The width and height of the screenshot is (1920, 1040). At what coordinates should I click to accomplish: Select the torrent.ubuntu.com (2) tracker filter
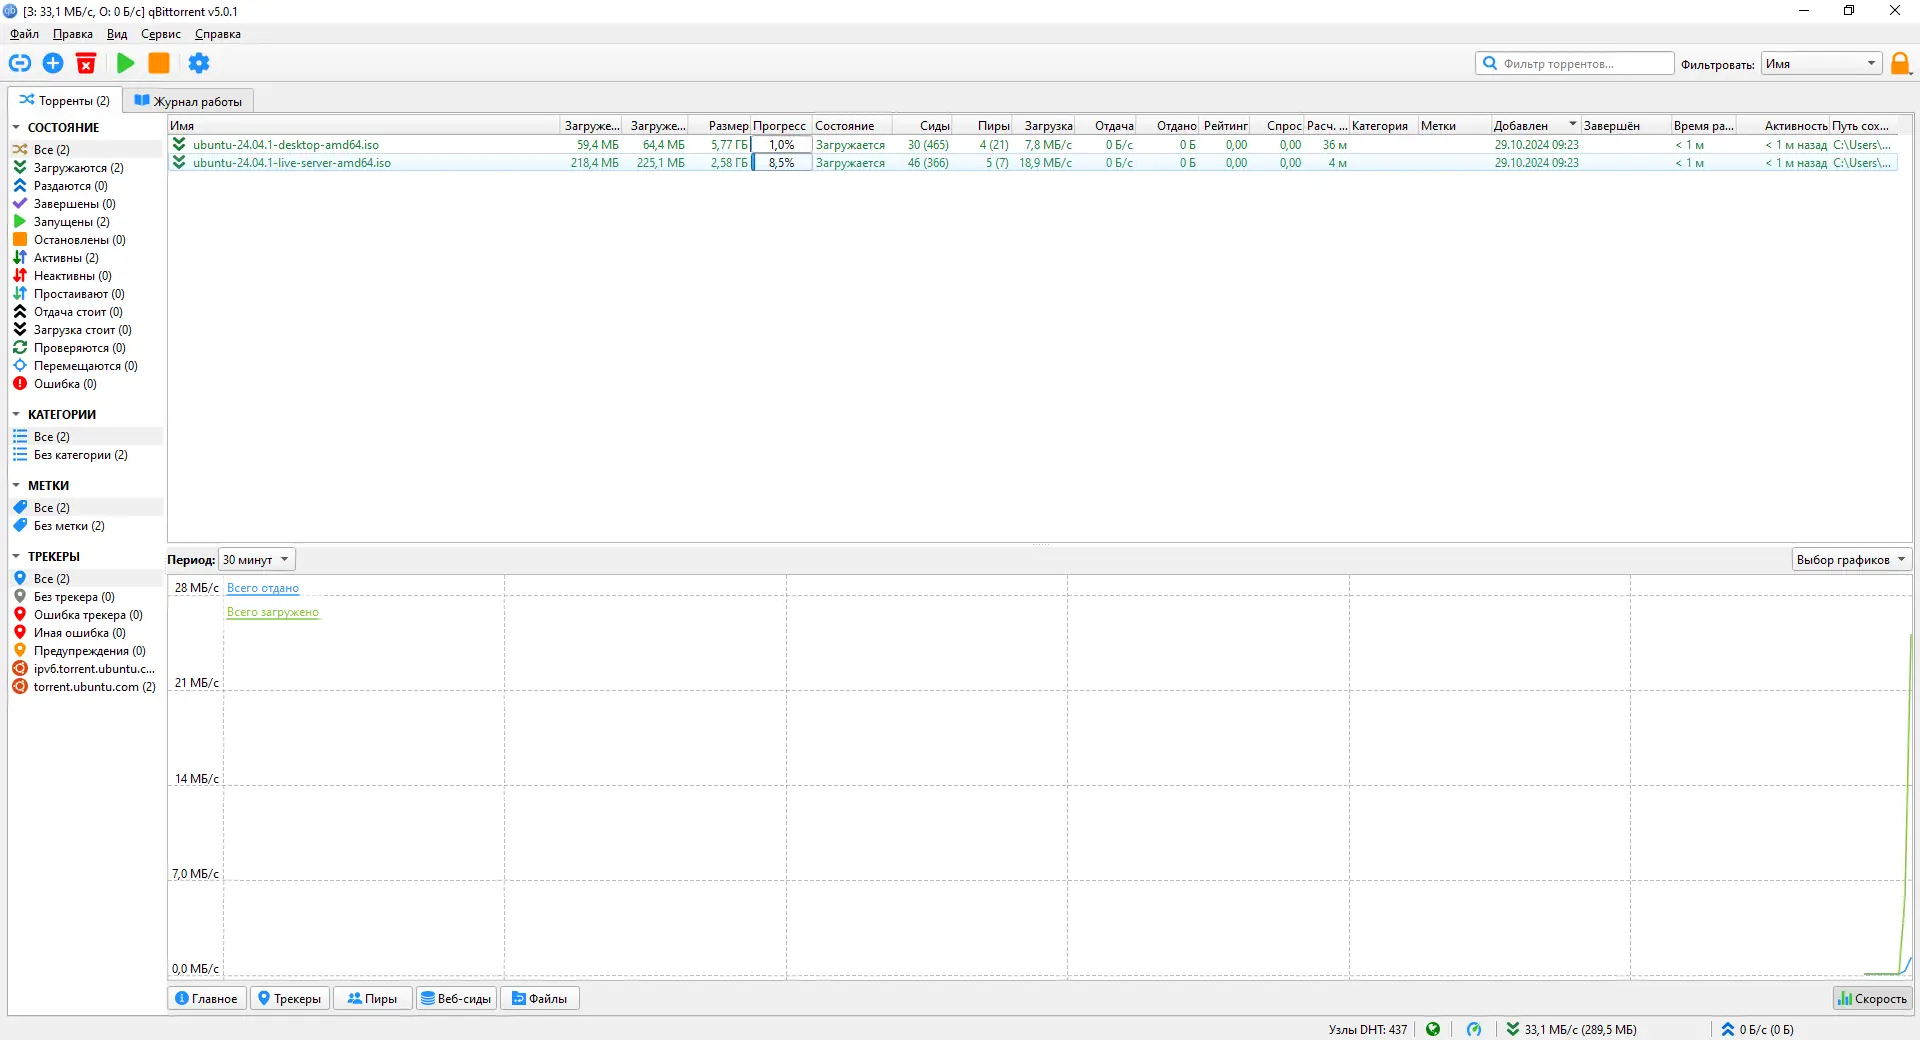point(85,687)
